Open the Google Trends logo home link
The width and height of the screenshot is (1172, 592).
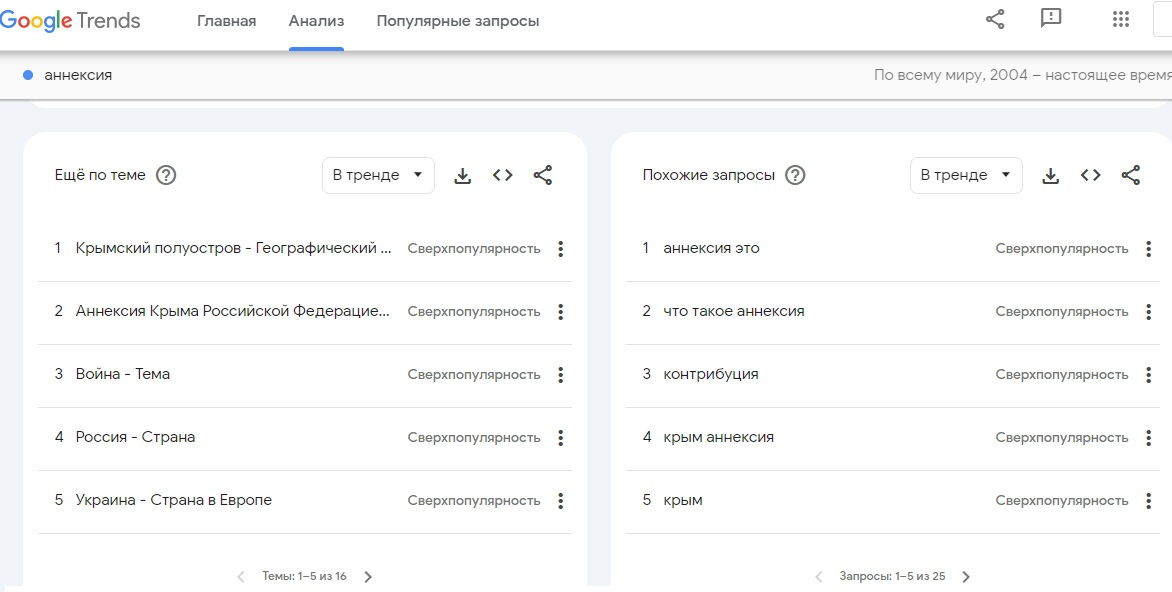click(70, 21)
